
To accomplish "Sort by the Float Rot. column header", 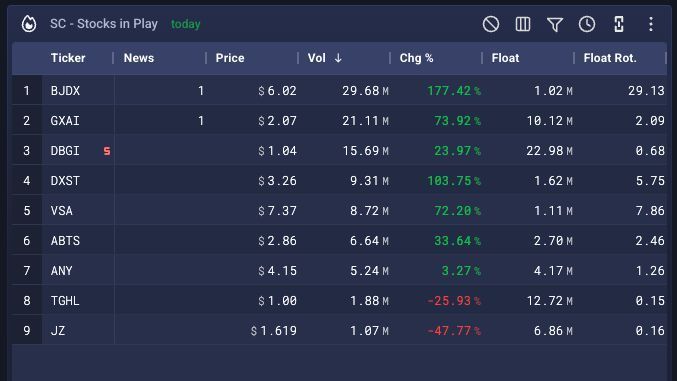I will (610, 58).
